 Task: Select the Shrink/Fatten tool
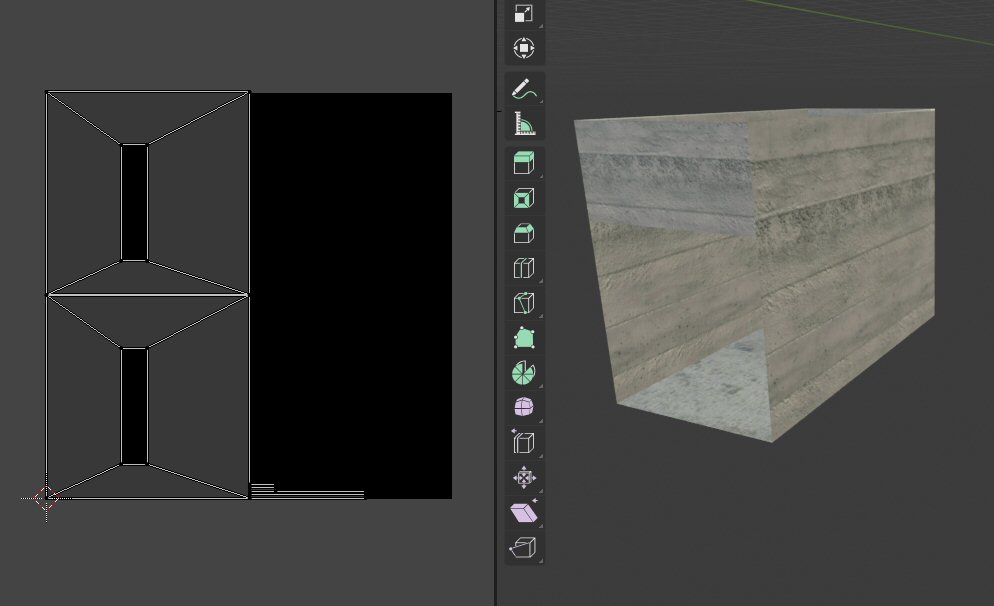click(x=524, y=477)
